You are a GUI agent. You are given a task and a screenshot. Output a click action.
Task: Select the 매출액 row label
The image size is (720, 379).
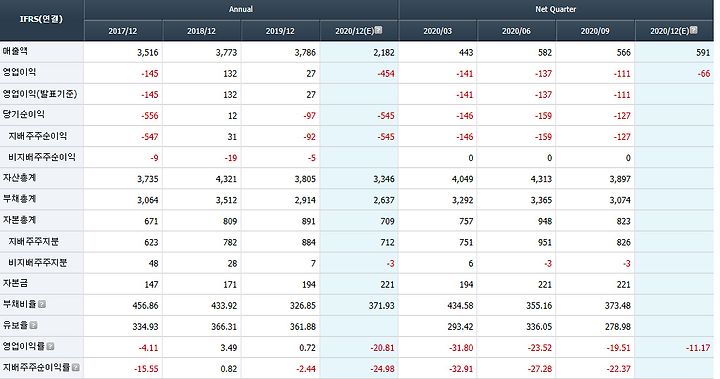(x=15, y=51)
